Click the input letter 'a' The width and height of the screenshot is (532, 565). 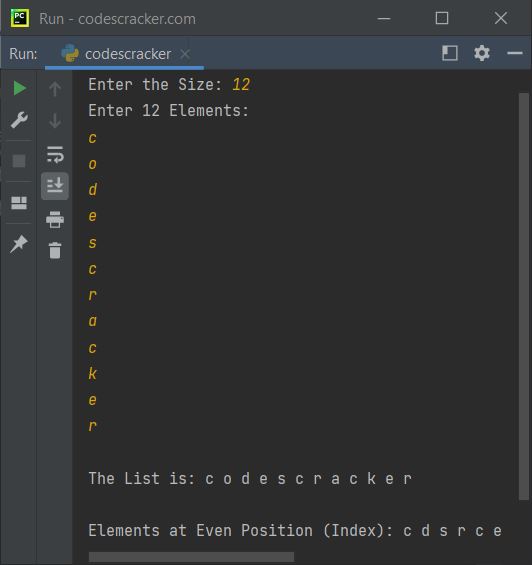tap(93, 321)
